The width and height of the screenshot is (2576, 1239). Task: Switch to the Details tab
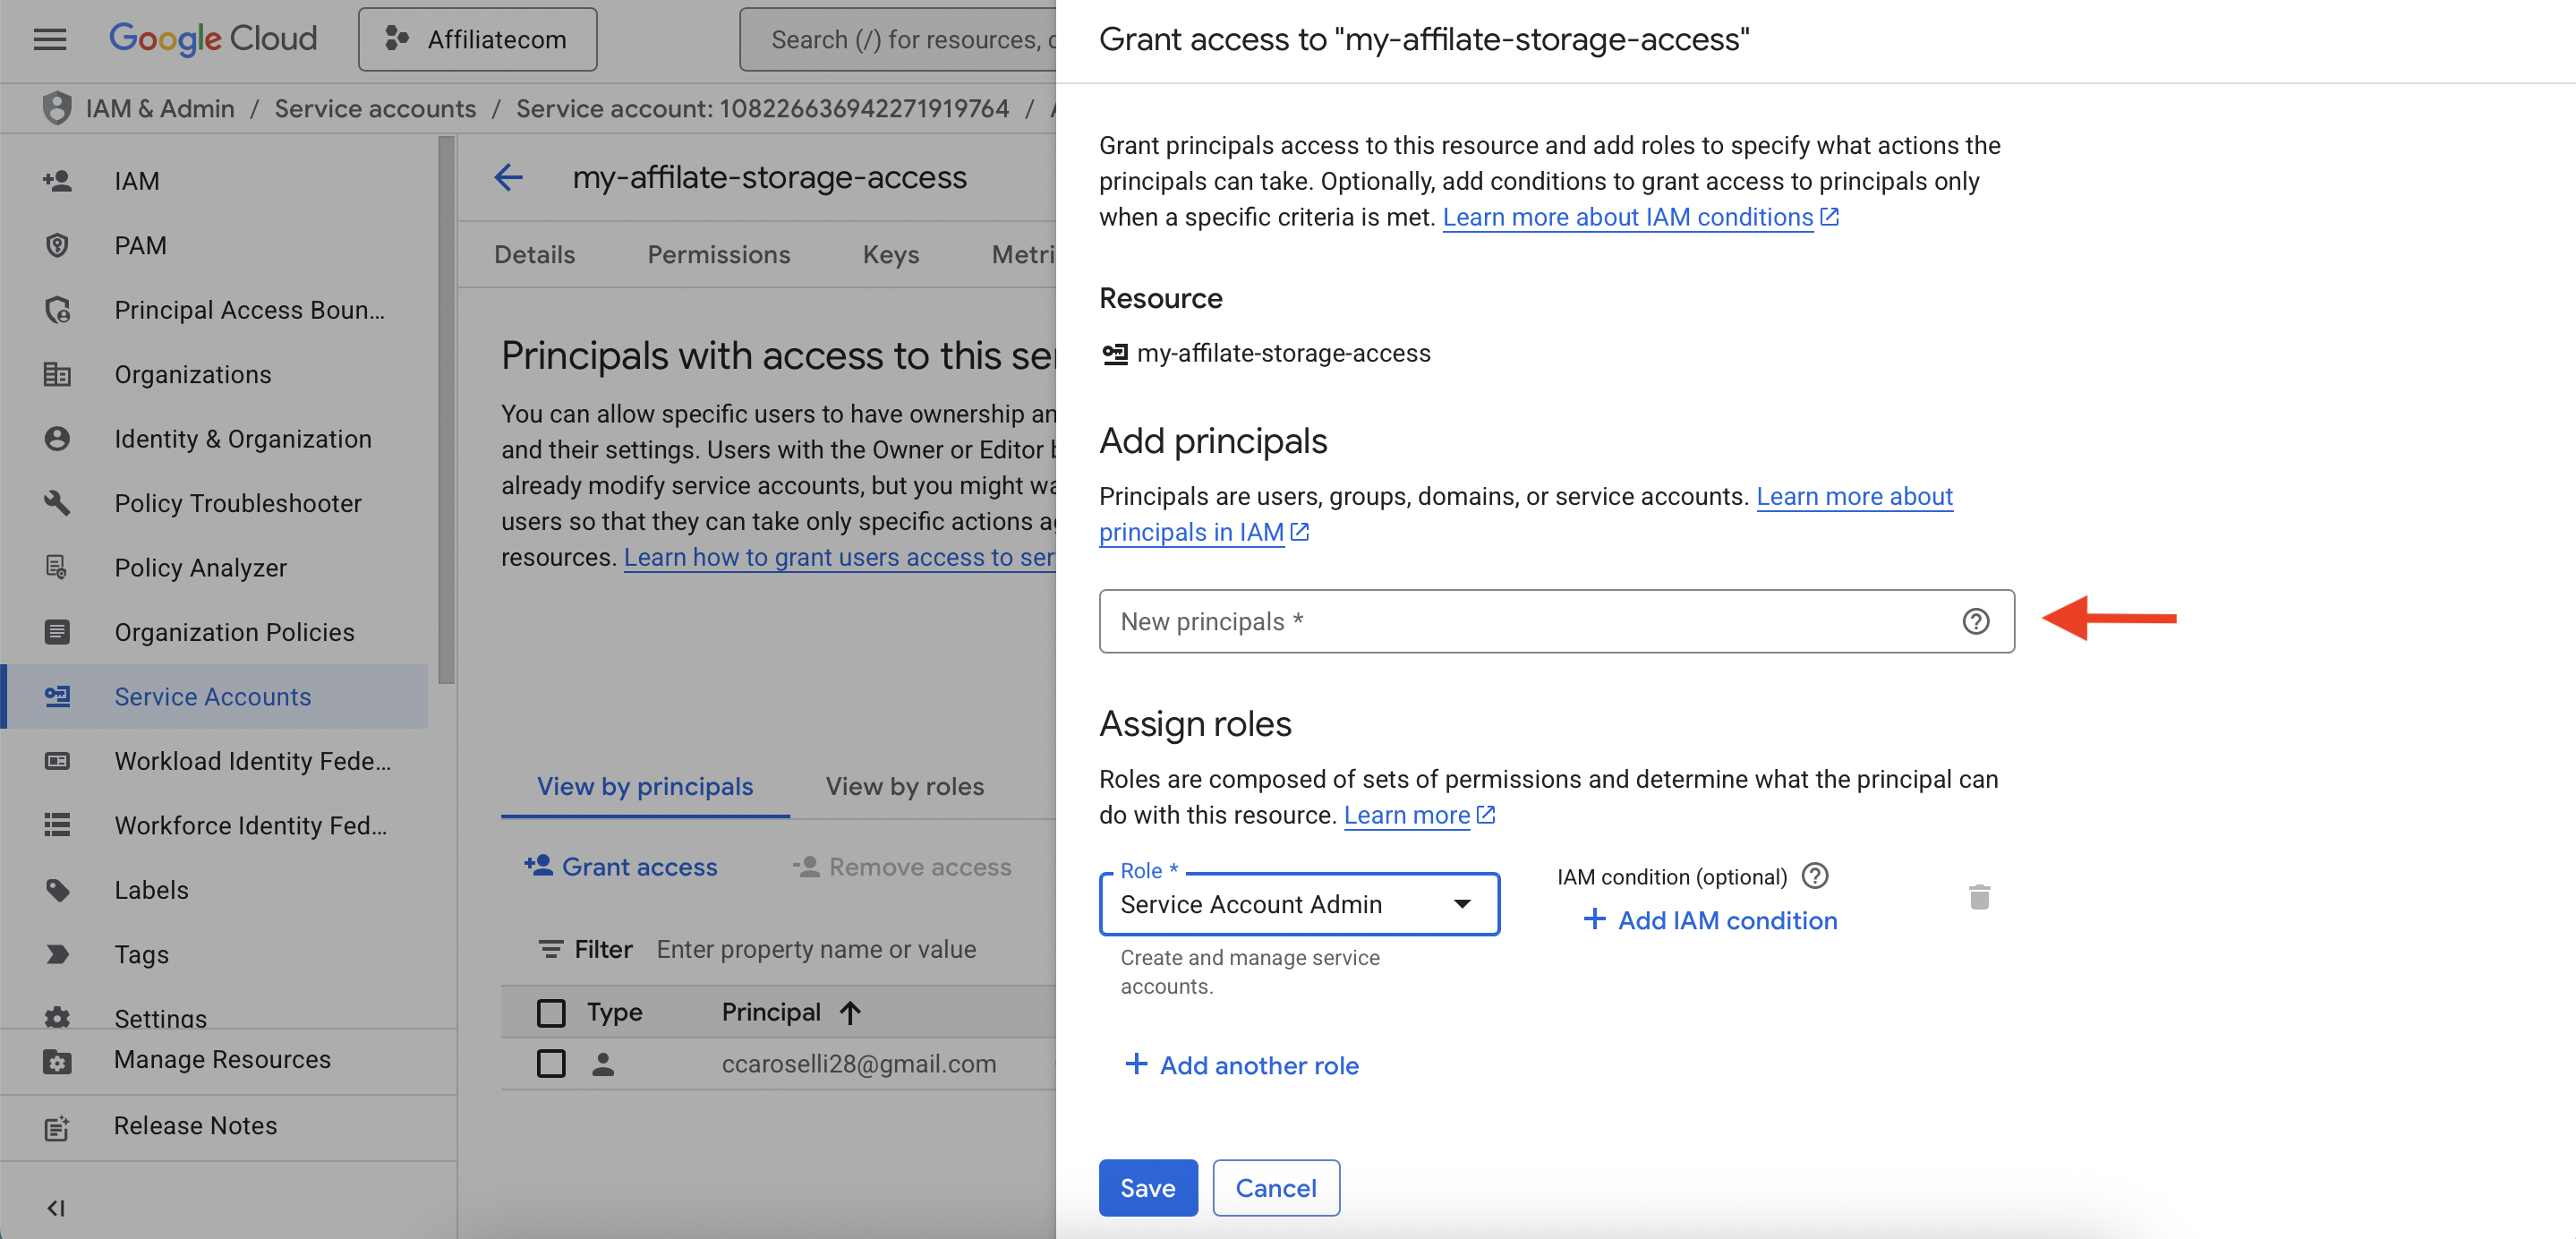click(x=535, y=254)
